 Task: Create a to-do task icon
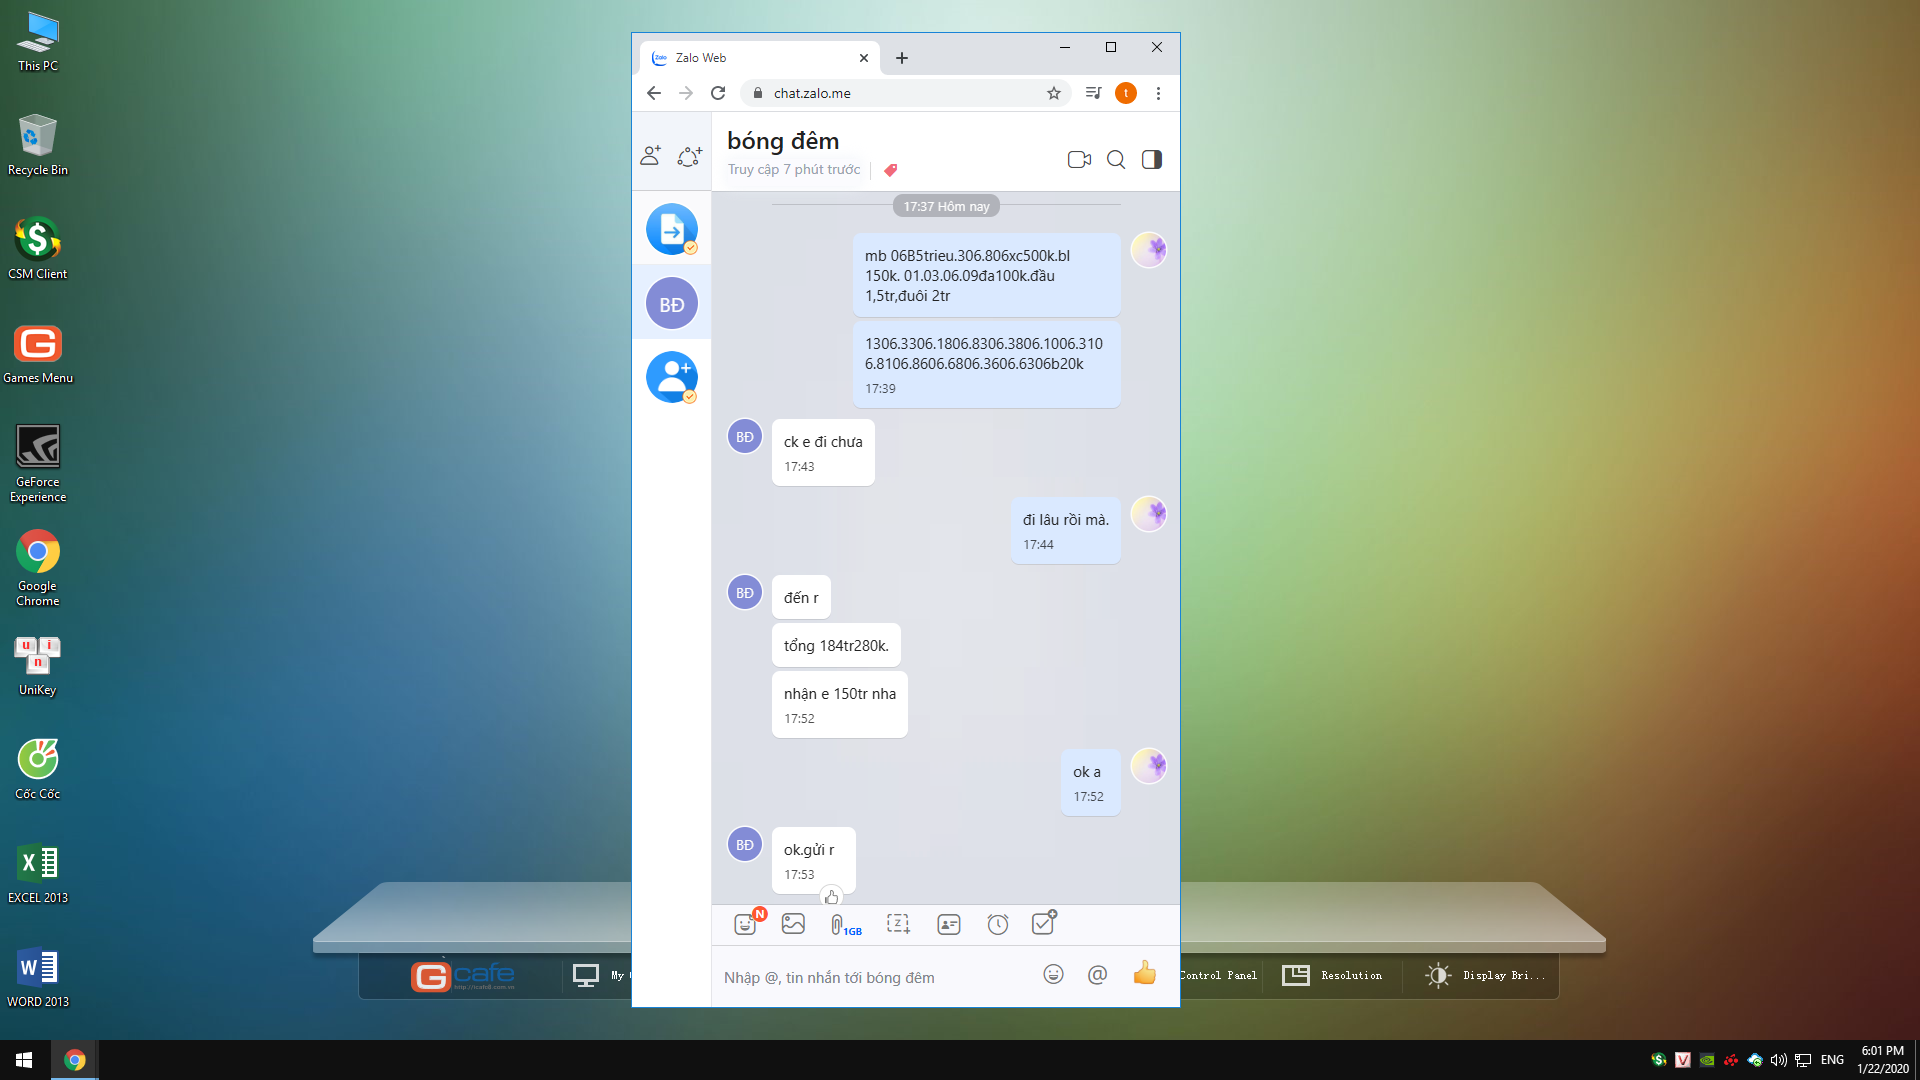pyautogui.click(x=1043, y=923)
